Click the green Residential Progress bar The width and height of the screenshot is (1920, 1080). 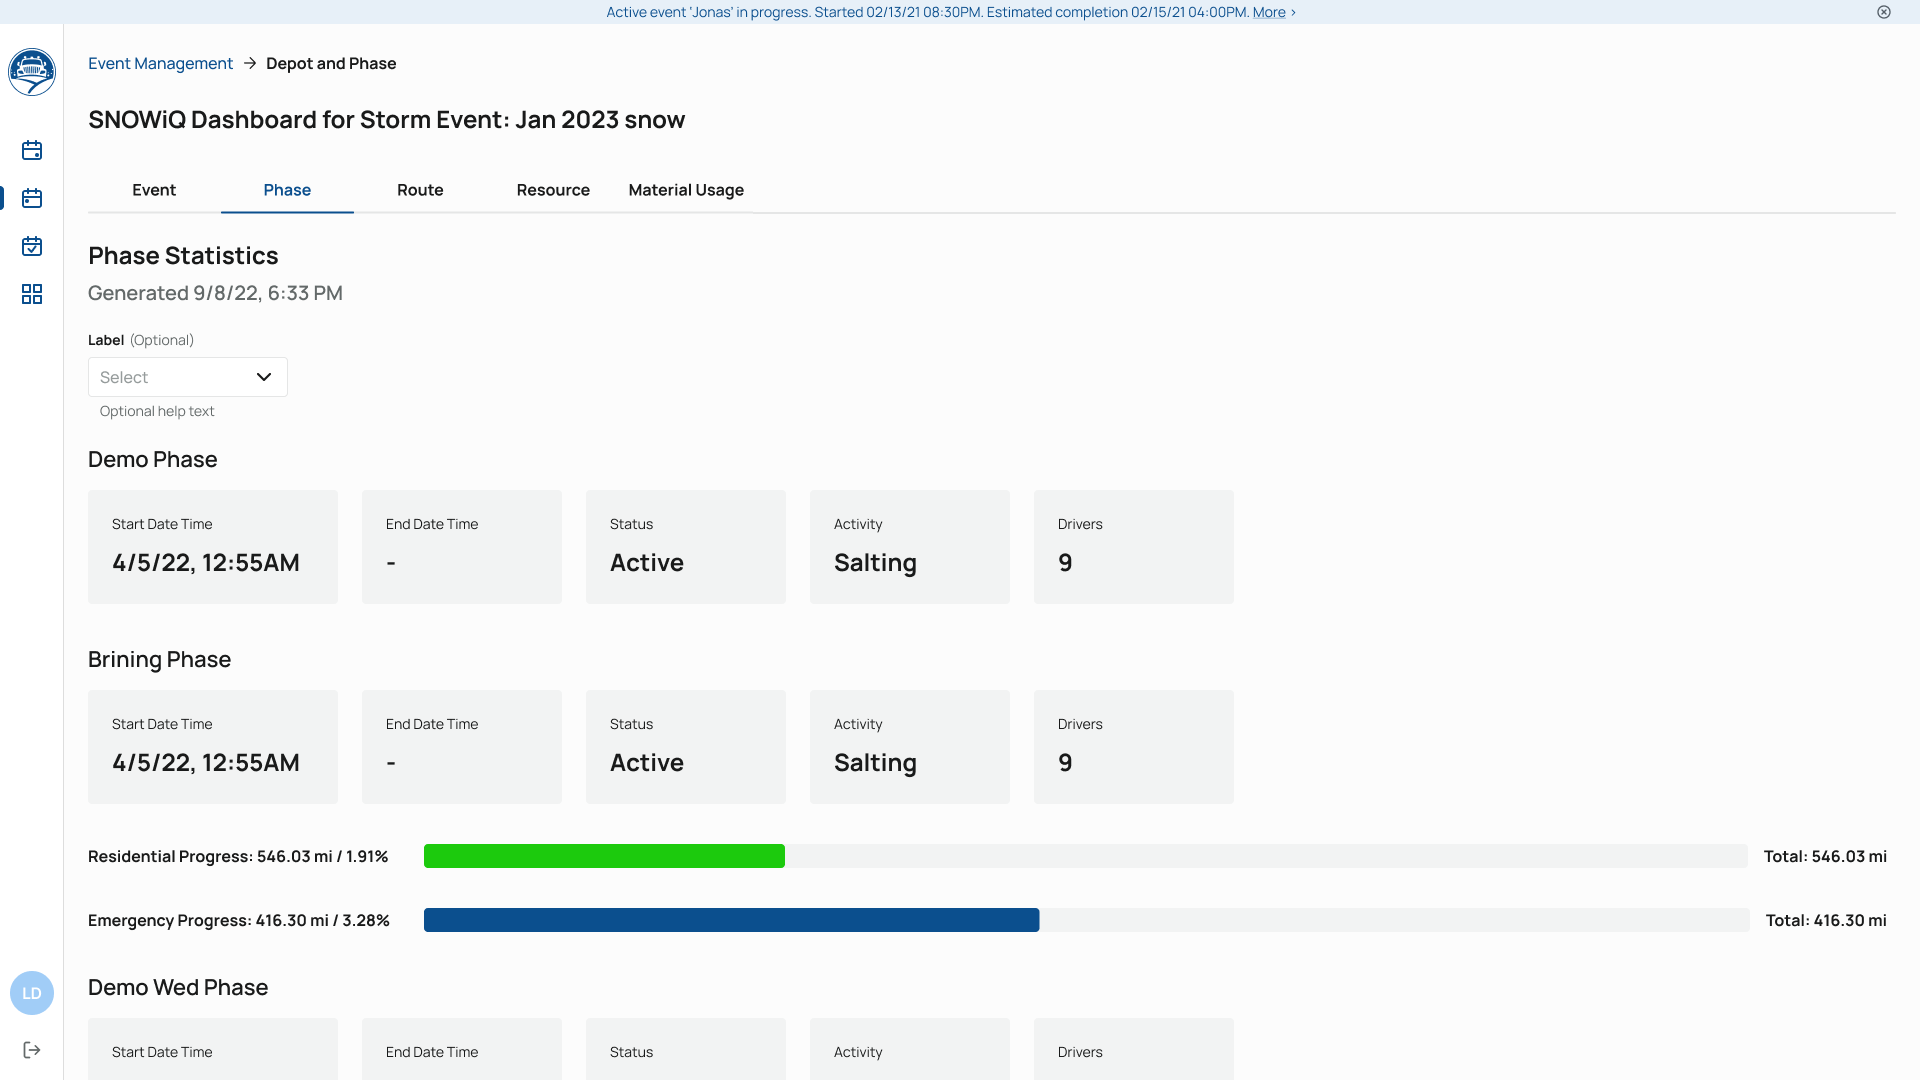click(x=604, y=856)
